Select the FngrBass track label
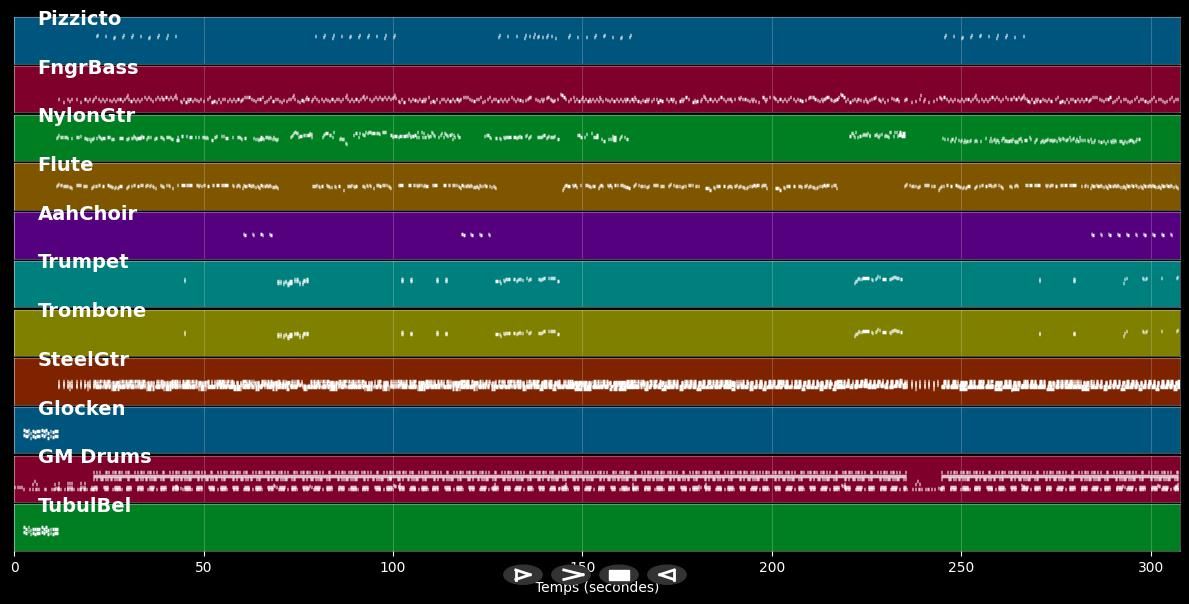 click(88, 68)
